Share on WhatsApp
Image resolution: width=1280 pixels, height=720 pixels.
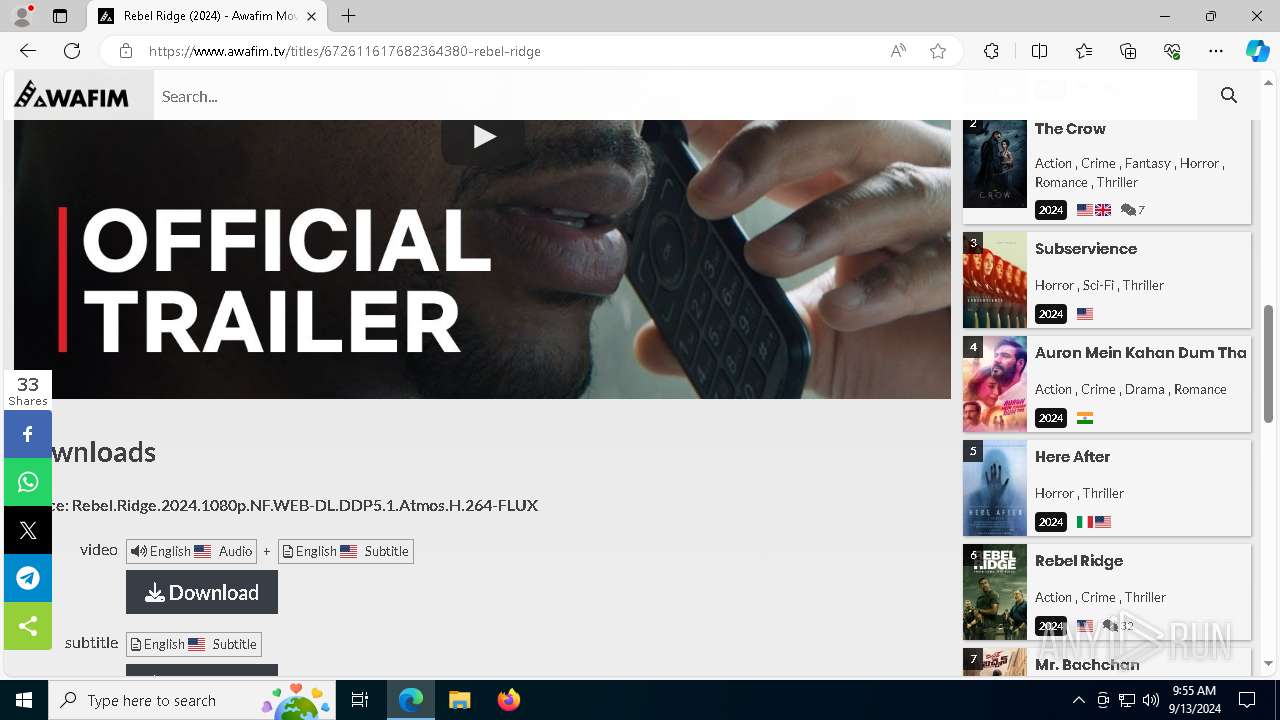28,482
